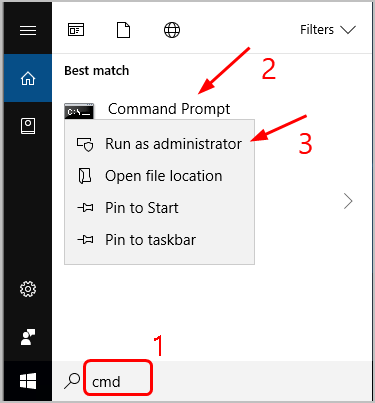Filter results by Apps icon
The image size is (375, 403).
click(76, 30)
